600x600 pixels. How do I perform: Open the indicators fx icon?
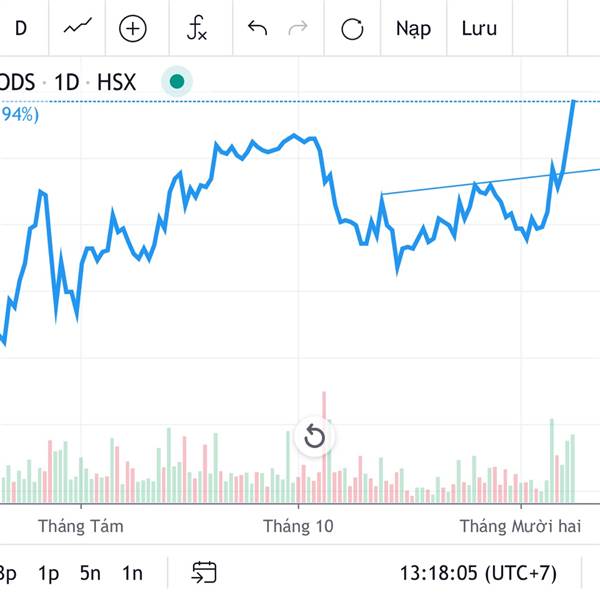[197, 28]
